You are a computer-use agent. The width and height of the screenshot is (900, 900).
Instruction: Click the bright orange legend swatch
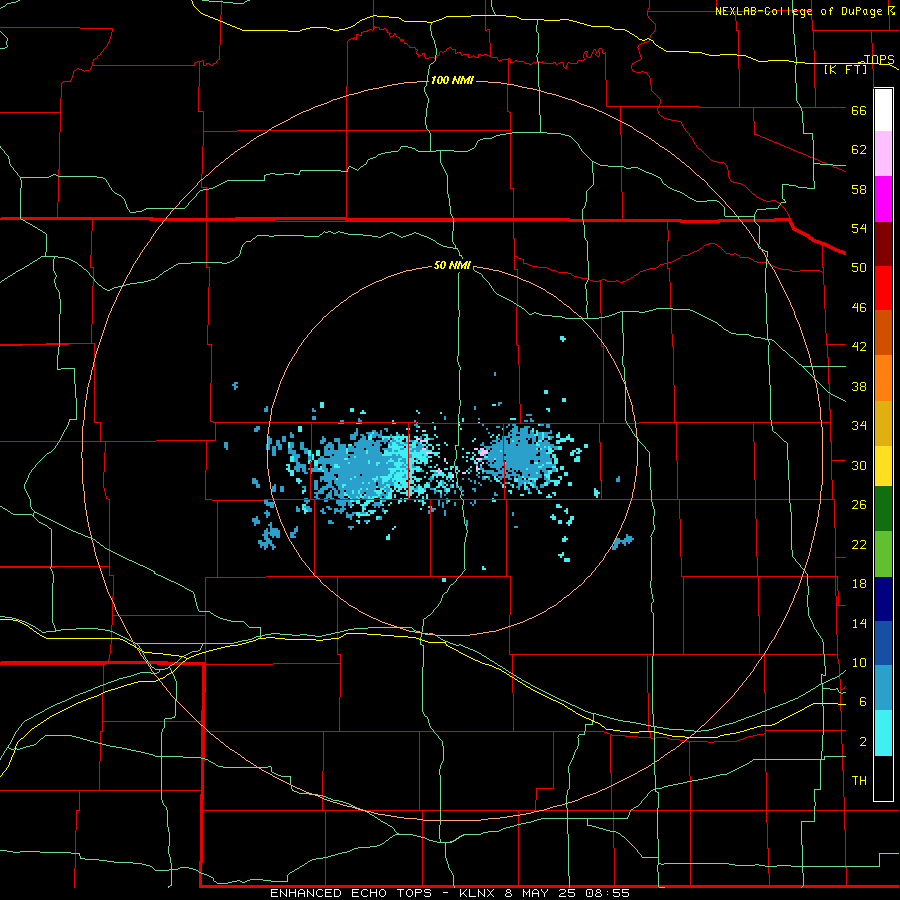click(883, 378)
